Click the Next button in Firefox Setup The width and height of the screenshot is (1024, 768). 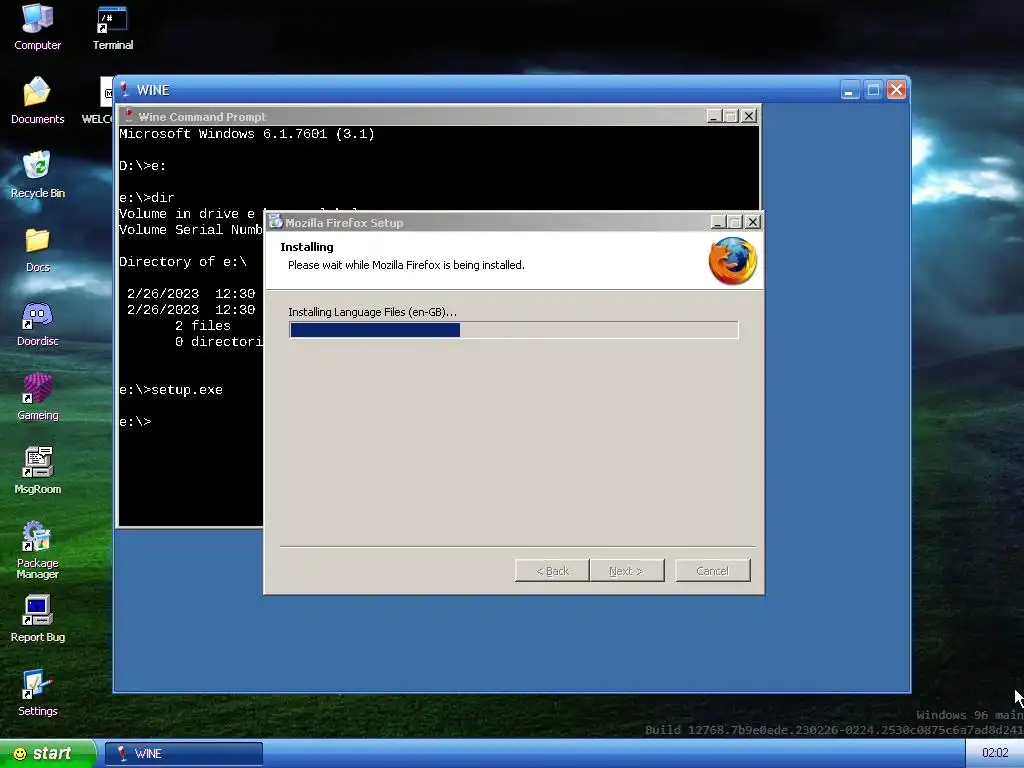(626, 571)
